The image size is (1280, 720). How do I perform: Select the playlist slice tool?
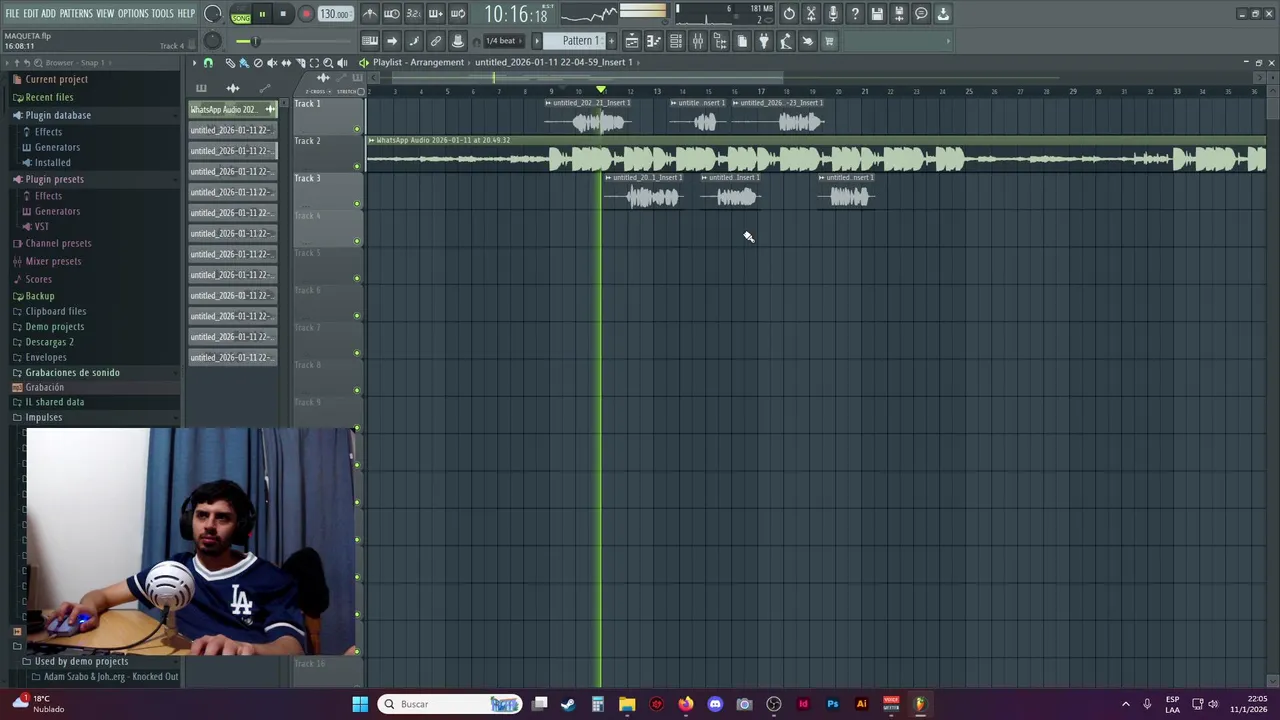point(300,63)
